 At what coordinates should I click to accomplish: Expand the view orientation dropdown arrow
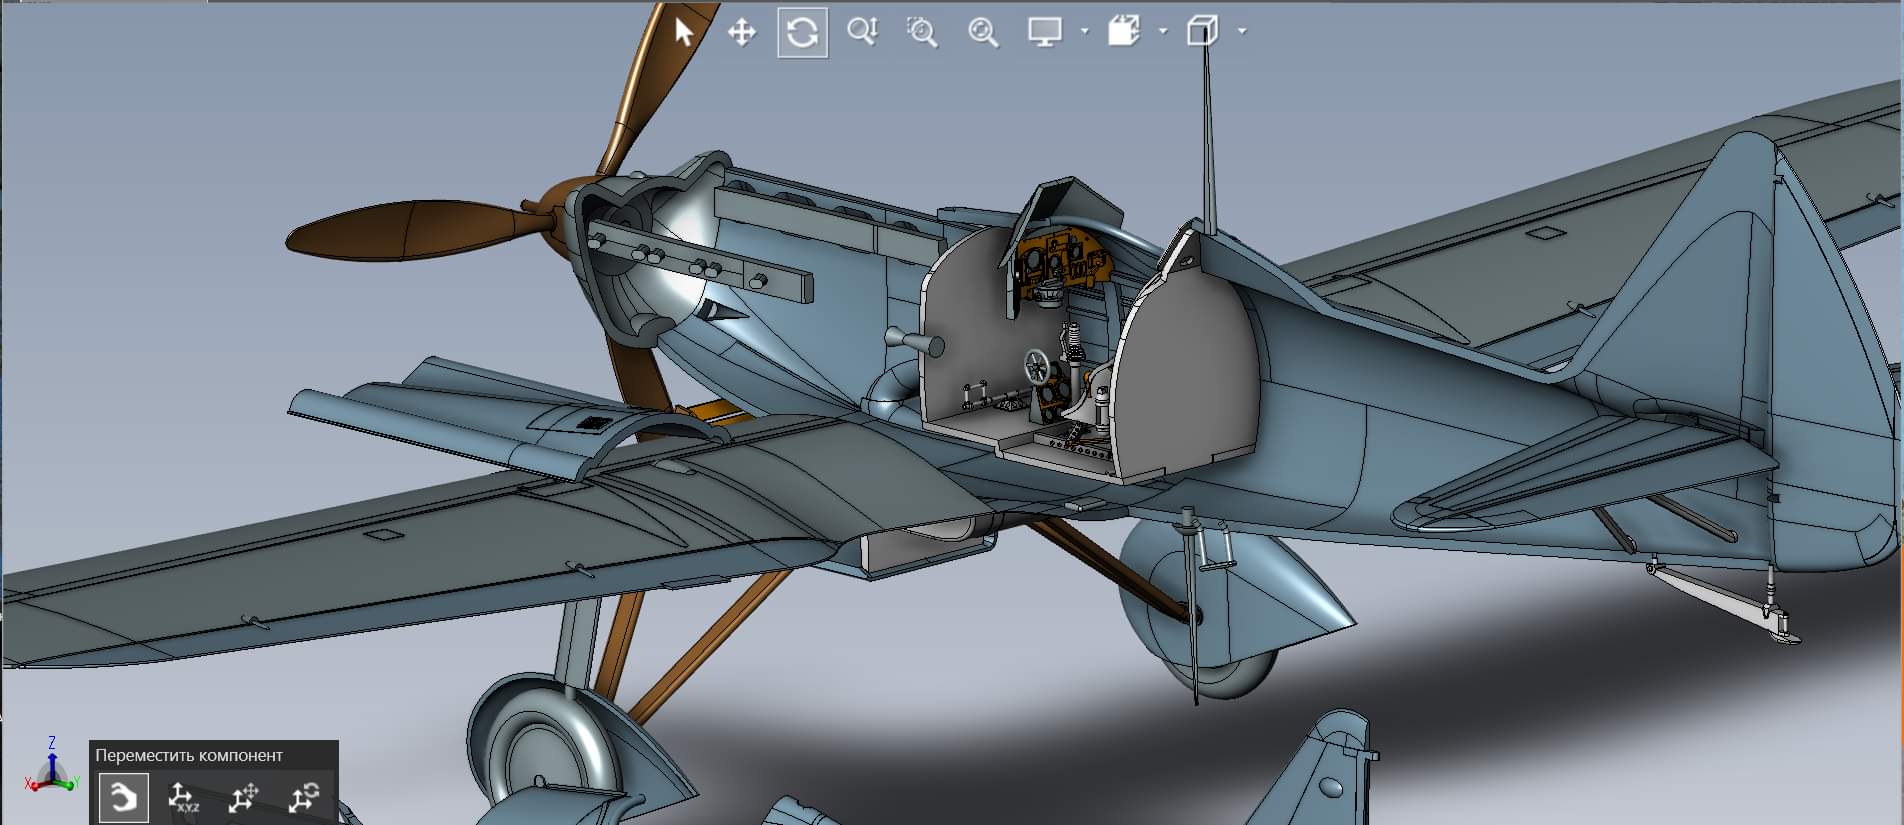click(1162, 32)
